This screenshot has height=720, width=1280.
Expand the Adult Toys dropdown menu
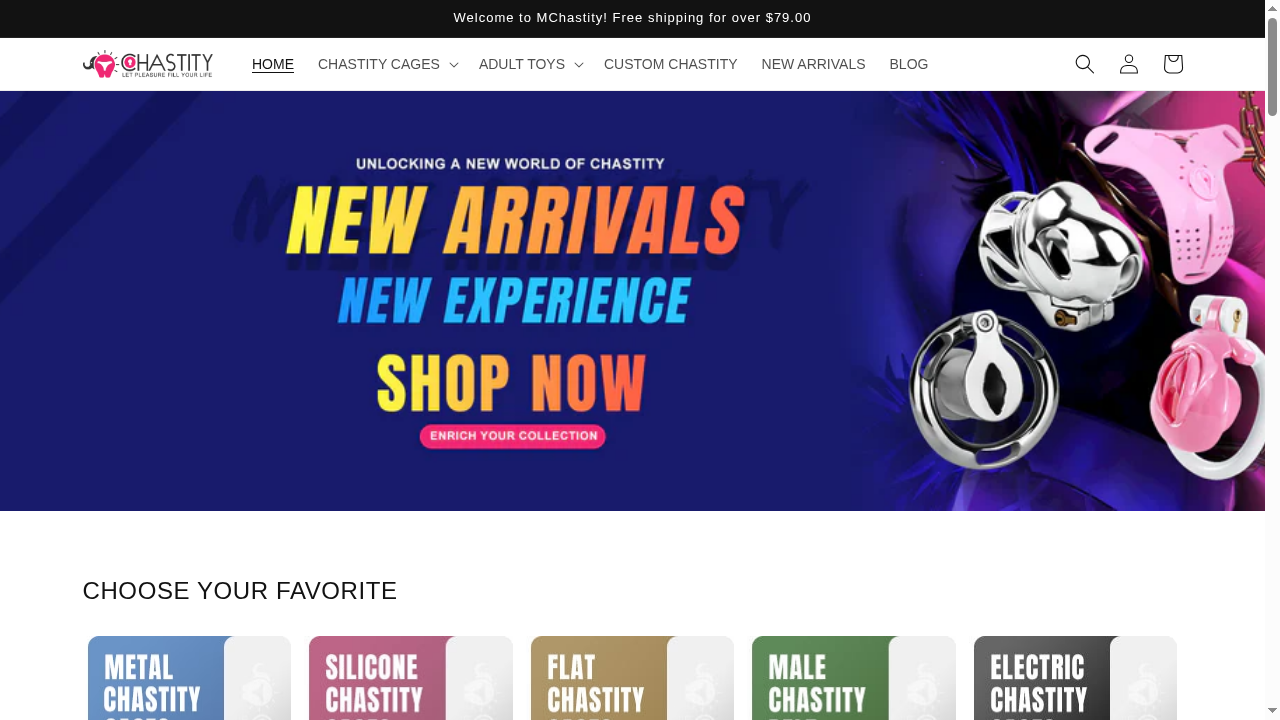530,64
